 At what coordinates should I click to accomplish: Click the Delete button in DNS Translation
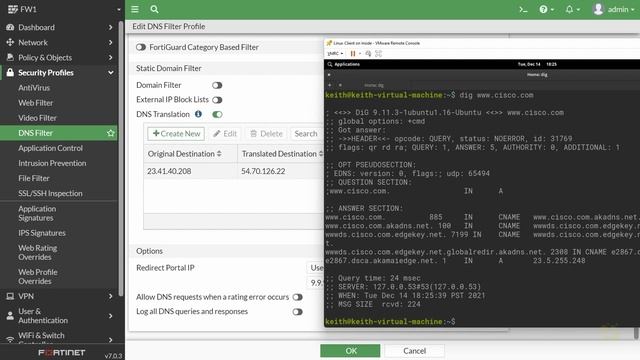(x=266, y=133)
